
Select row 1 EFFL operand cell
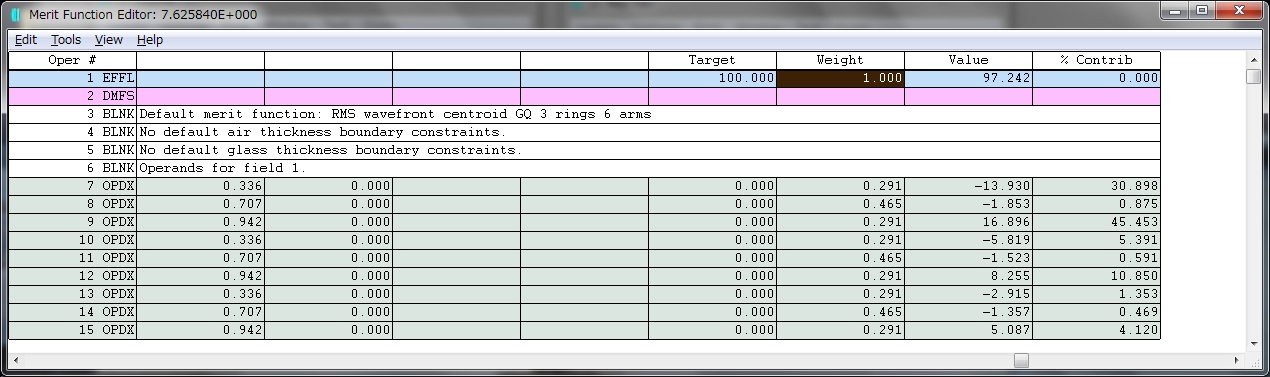(x=72, y=78)
